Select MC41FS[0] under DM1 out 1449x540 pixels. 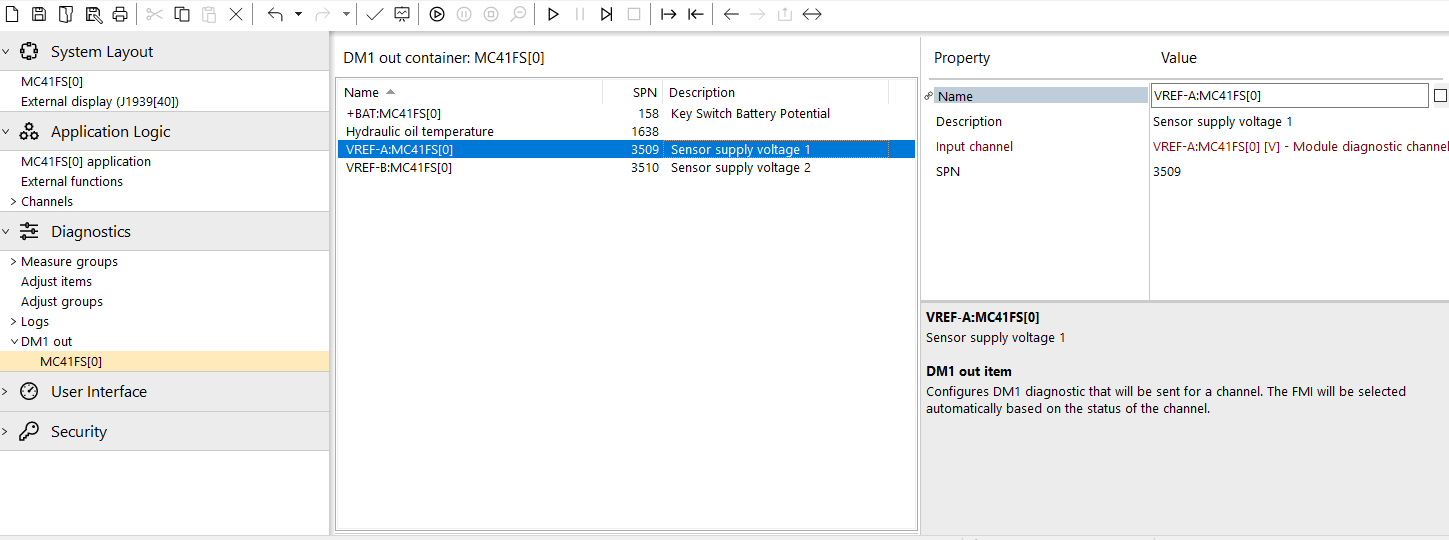71,361
